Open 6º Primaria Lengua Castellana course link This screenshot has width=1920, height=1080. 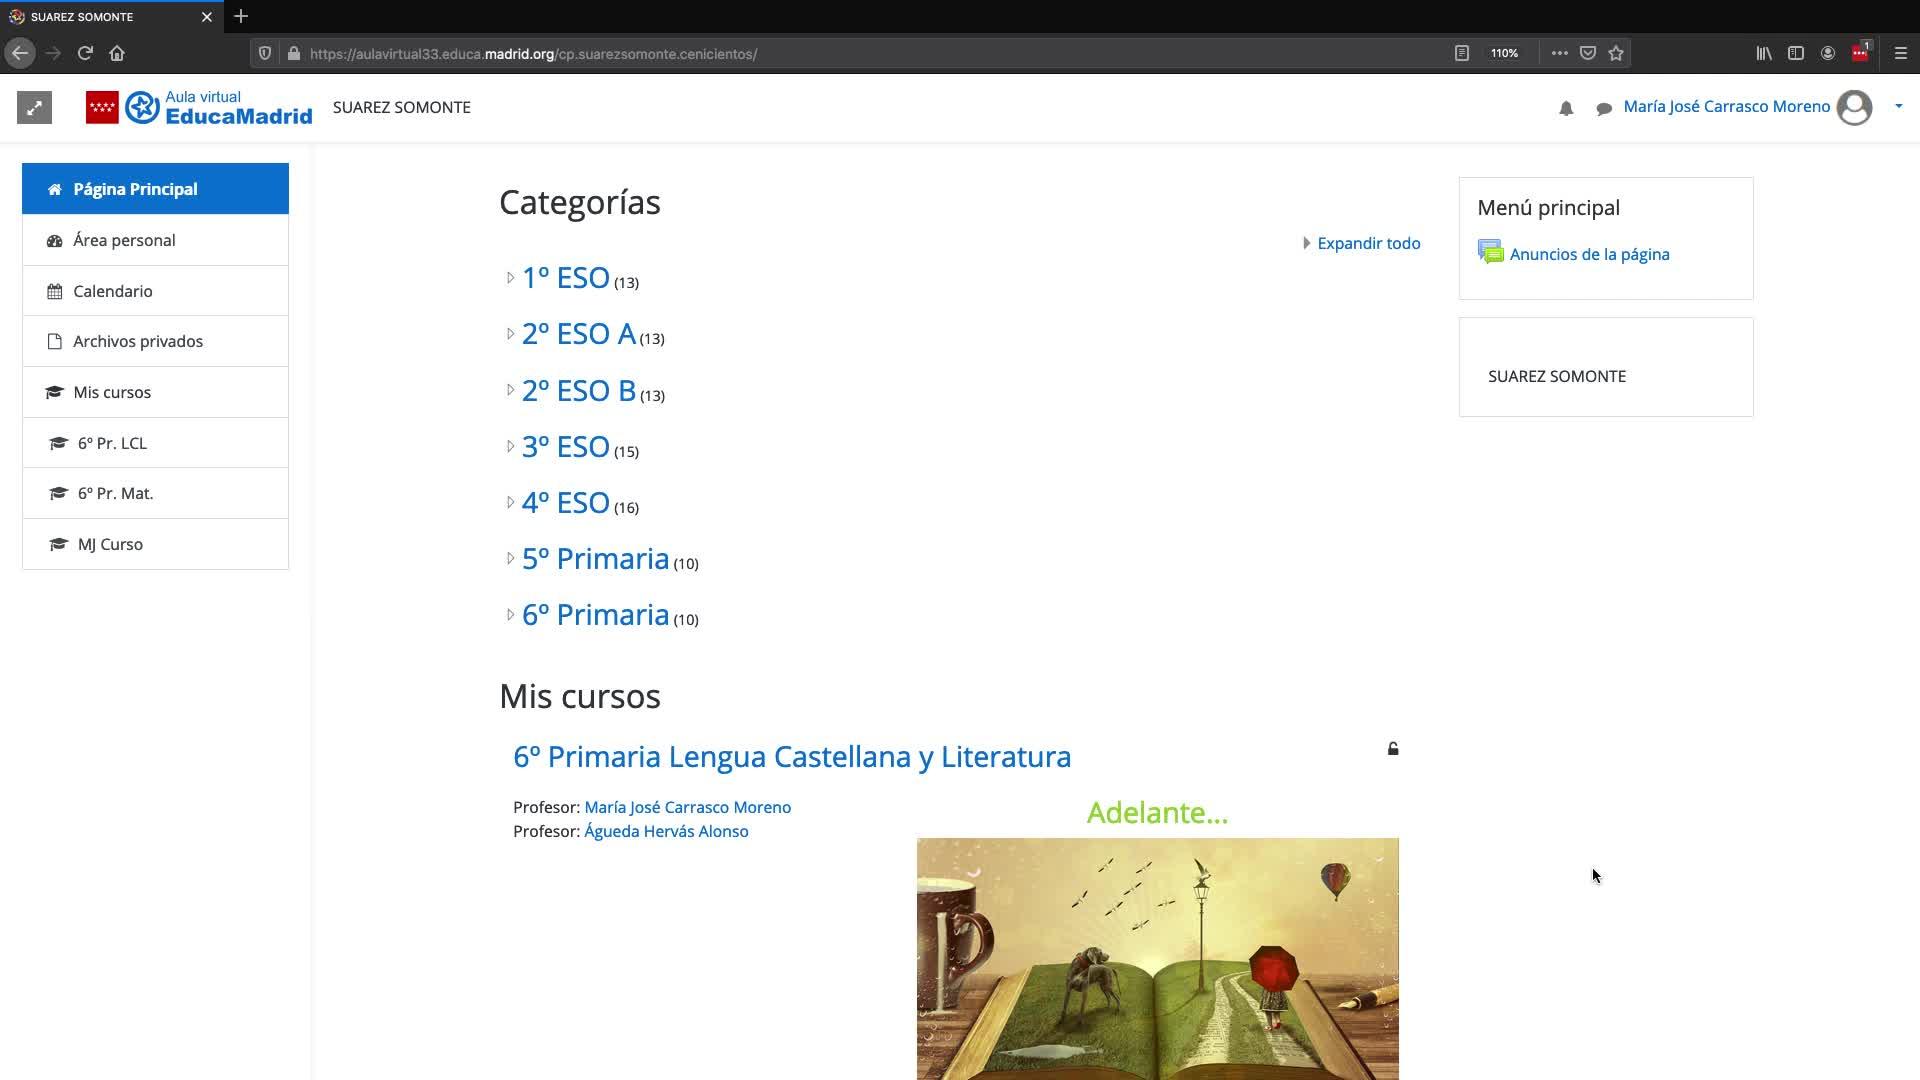click(x=791, y=757)
